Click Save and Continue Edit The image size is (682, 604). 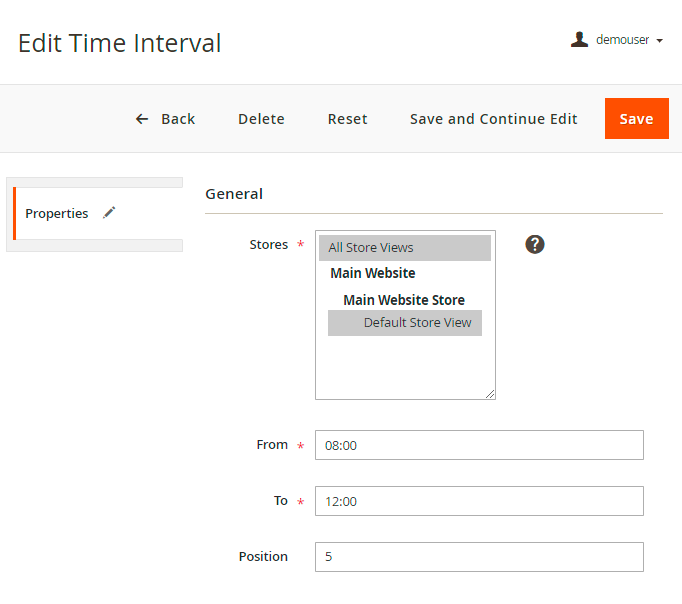493,119
